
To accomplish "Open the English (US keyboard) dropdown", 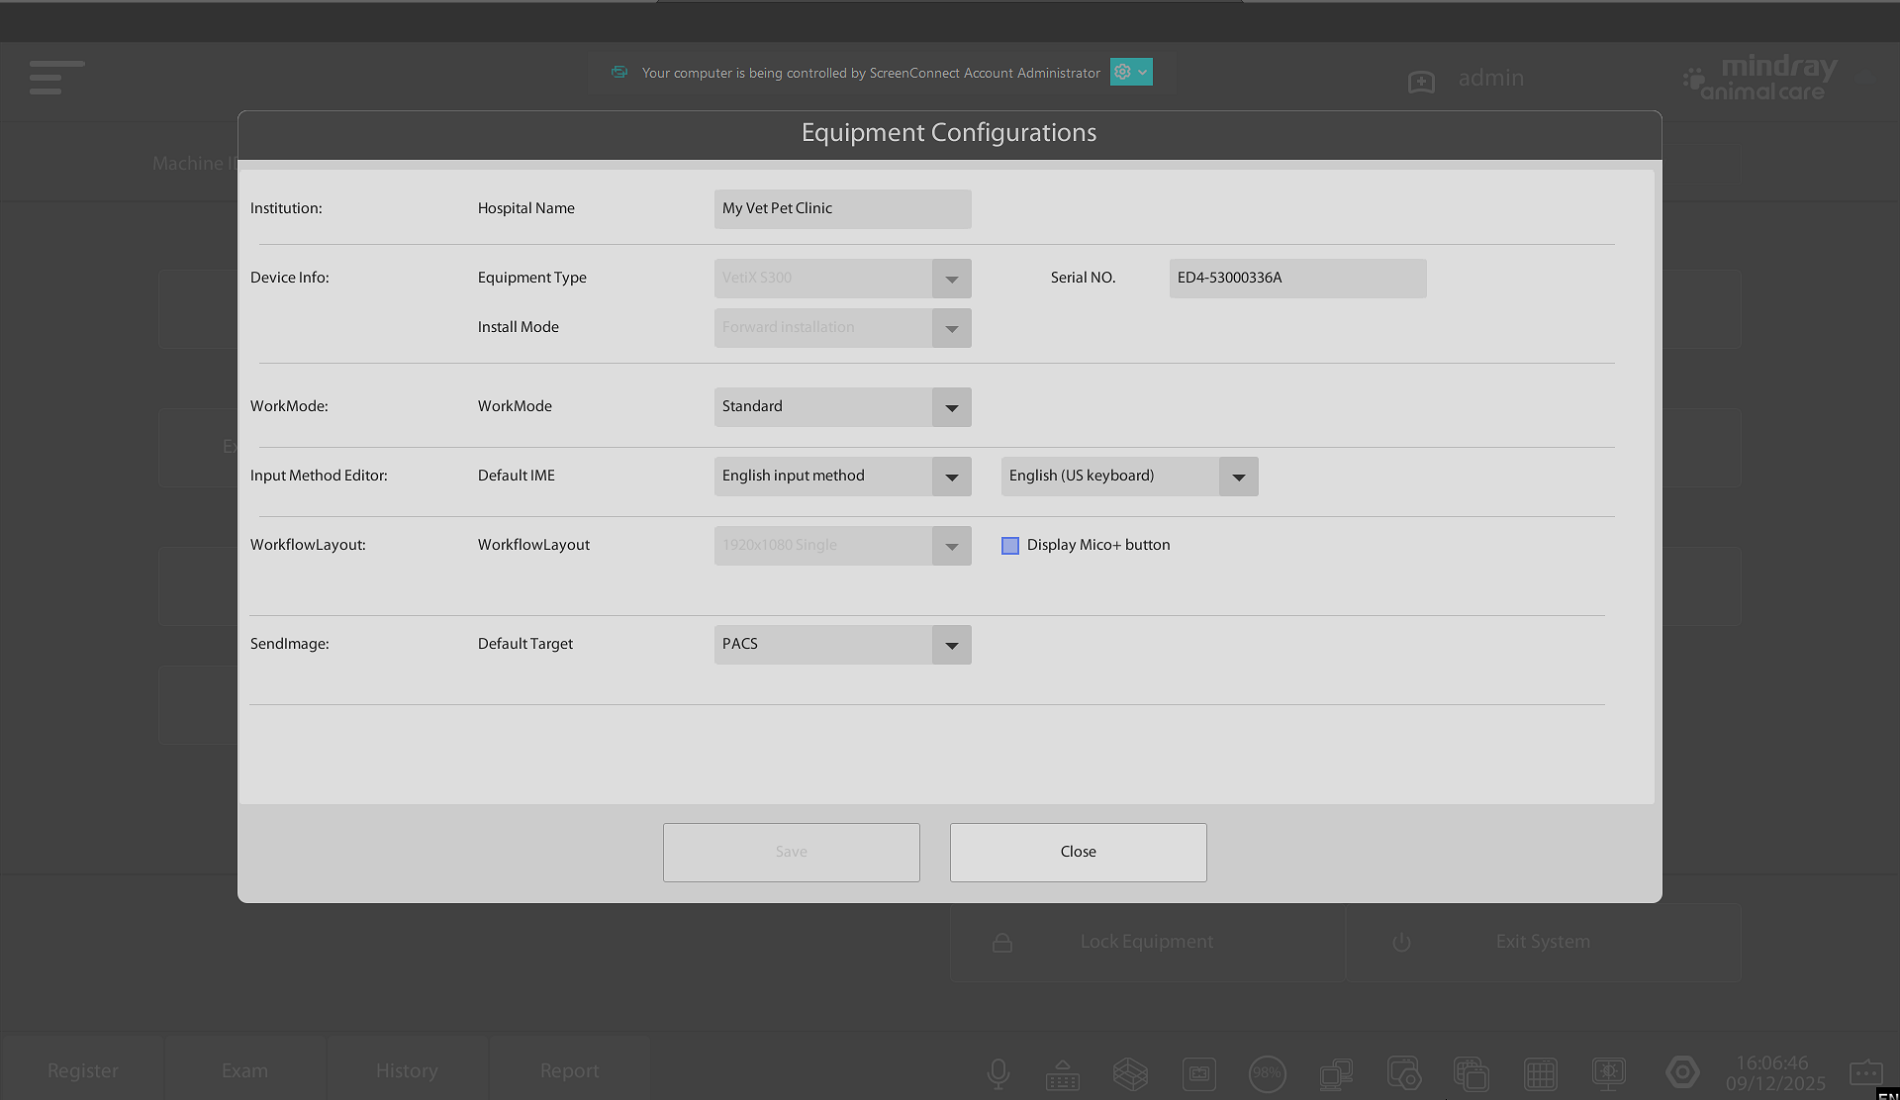I will (x=1238, y=476).
